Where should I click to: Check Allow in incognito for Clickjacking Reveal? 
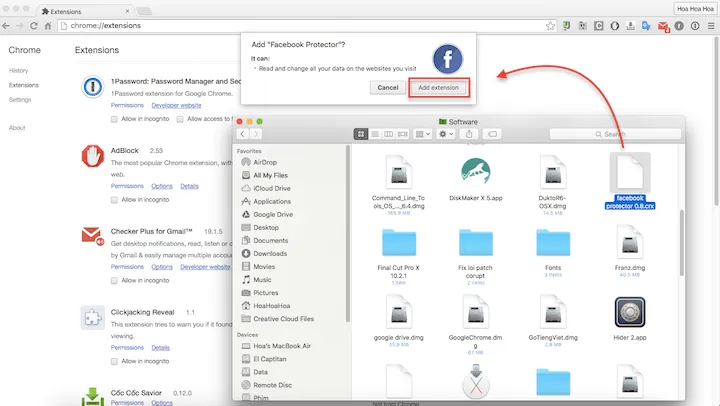pyautogui.click(x=114, y=360)
